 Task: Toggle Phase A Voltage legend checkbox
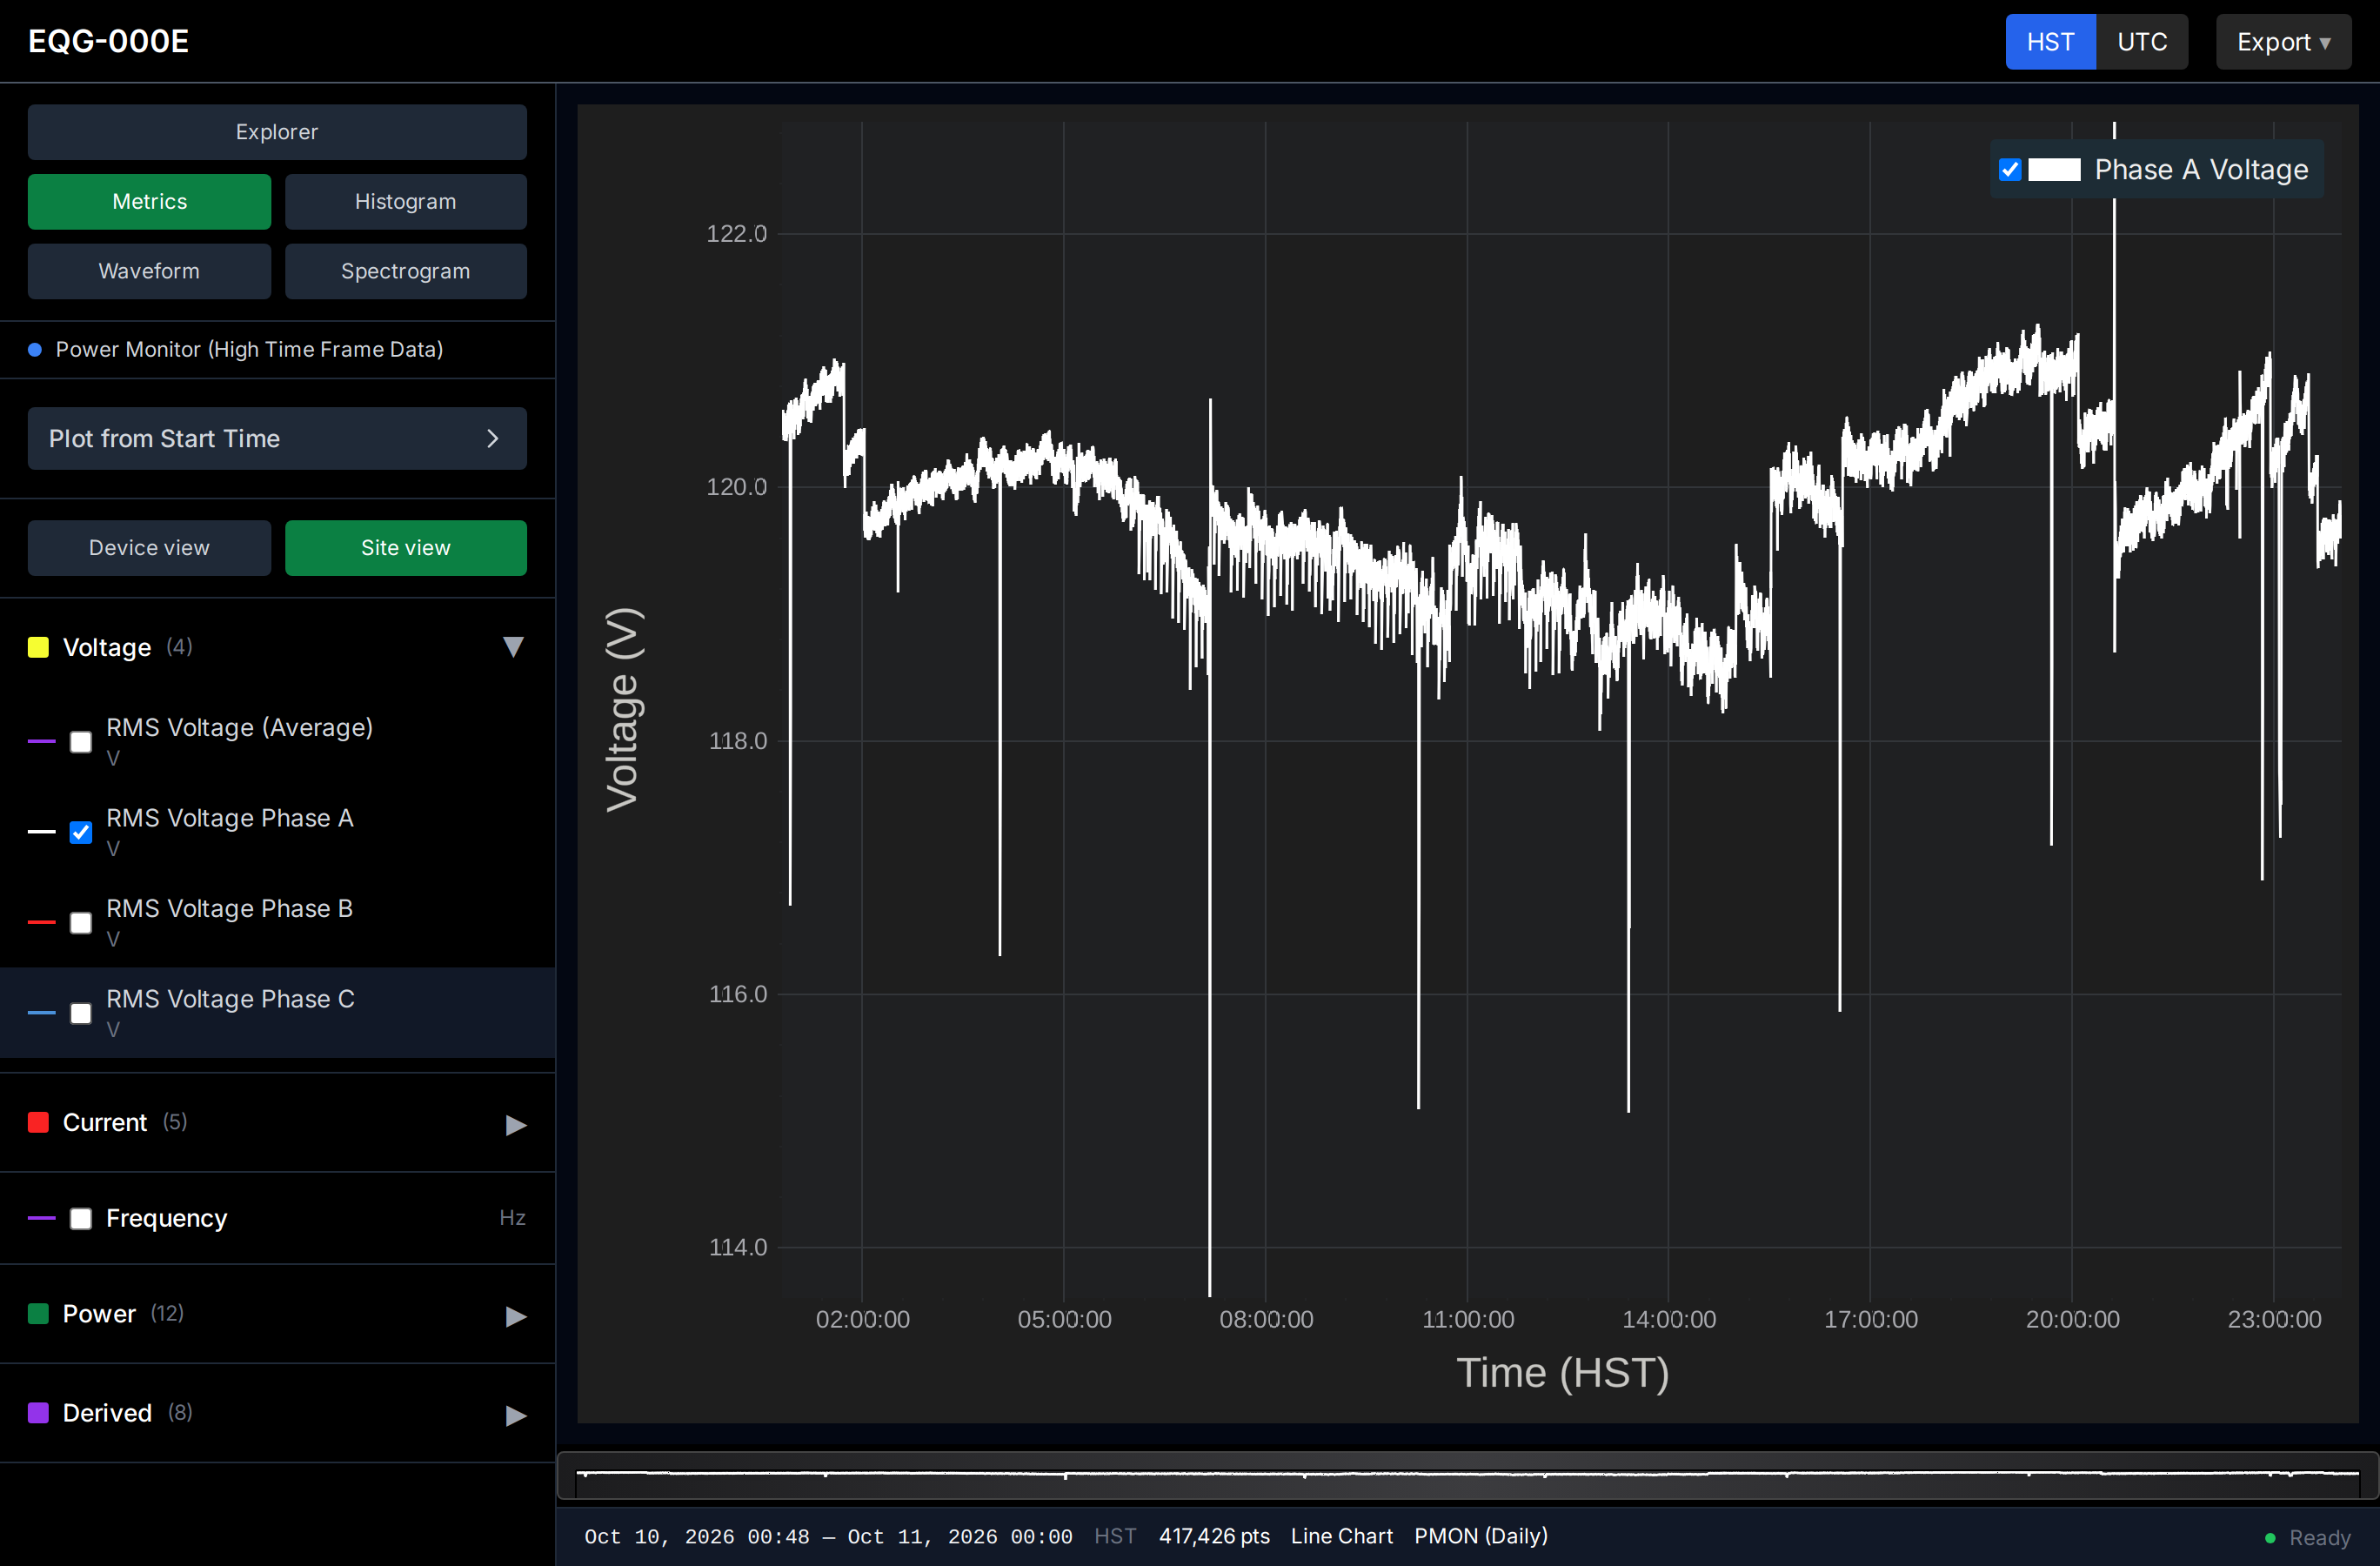(2010, 170)
